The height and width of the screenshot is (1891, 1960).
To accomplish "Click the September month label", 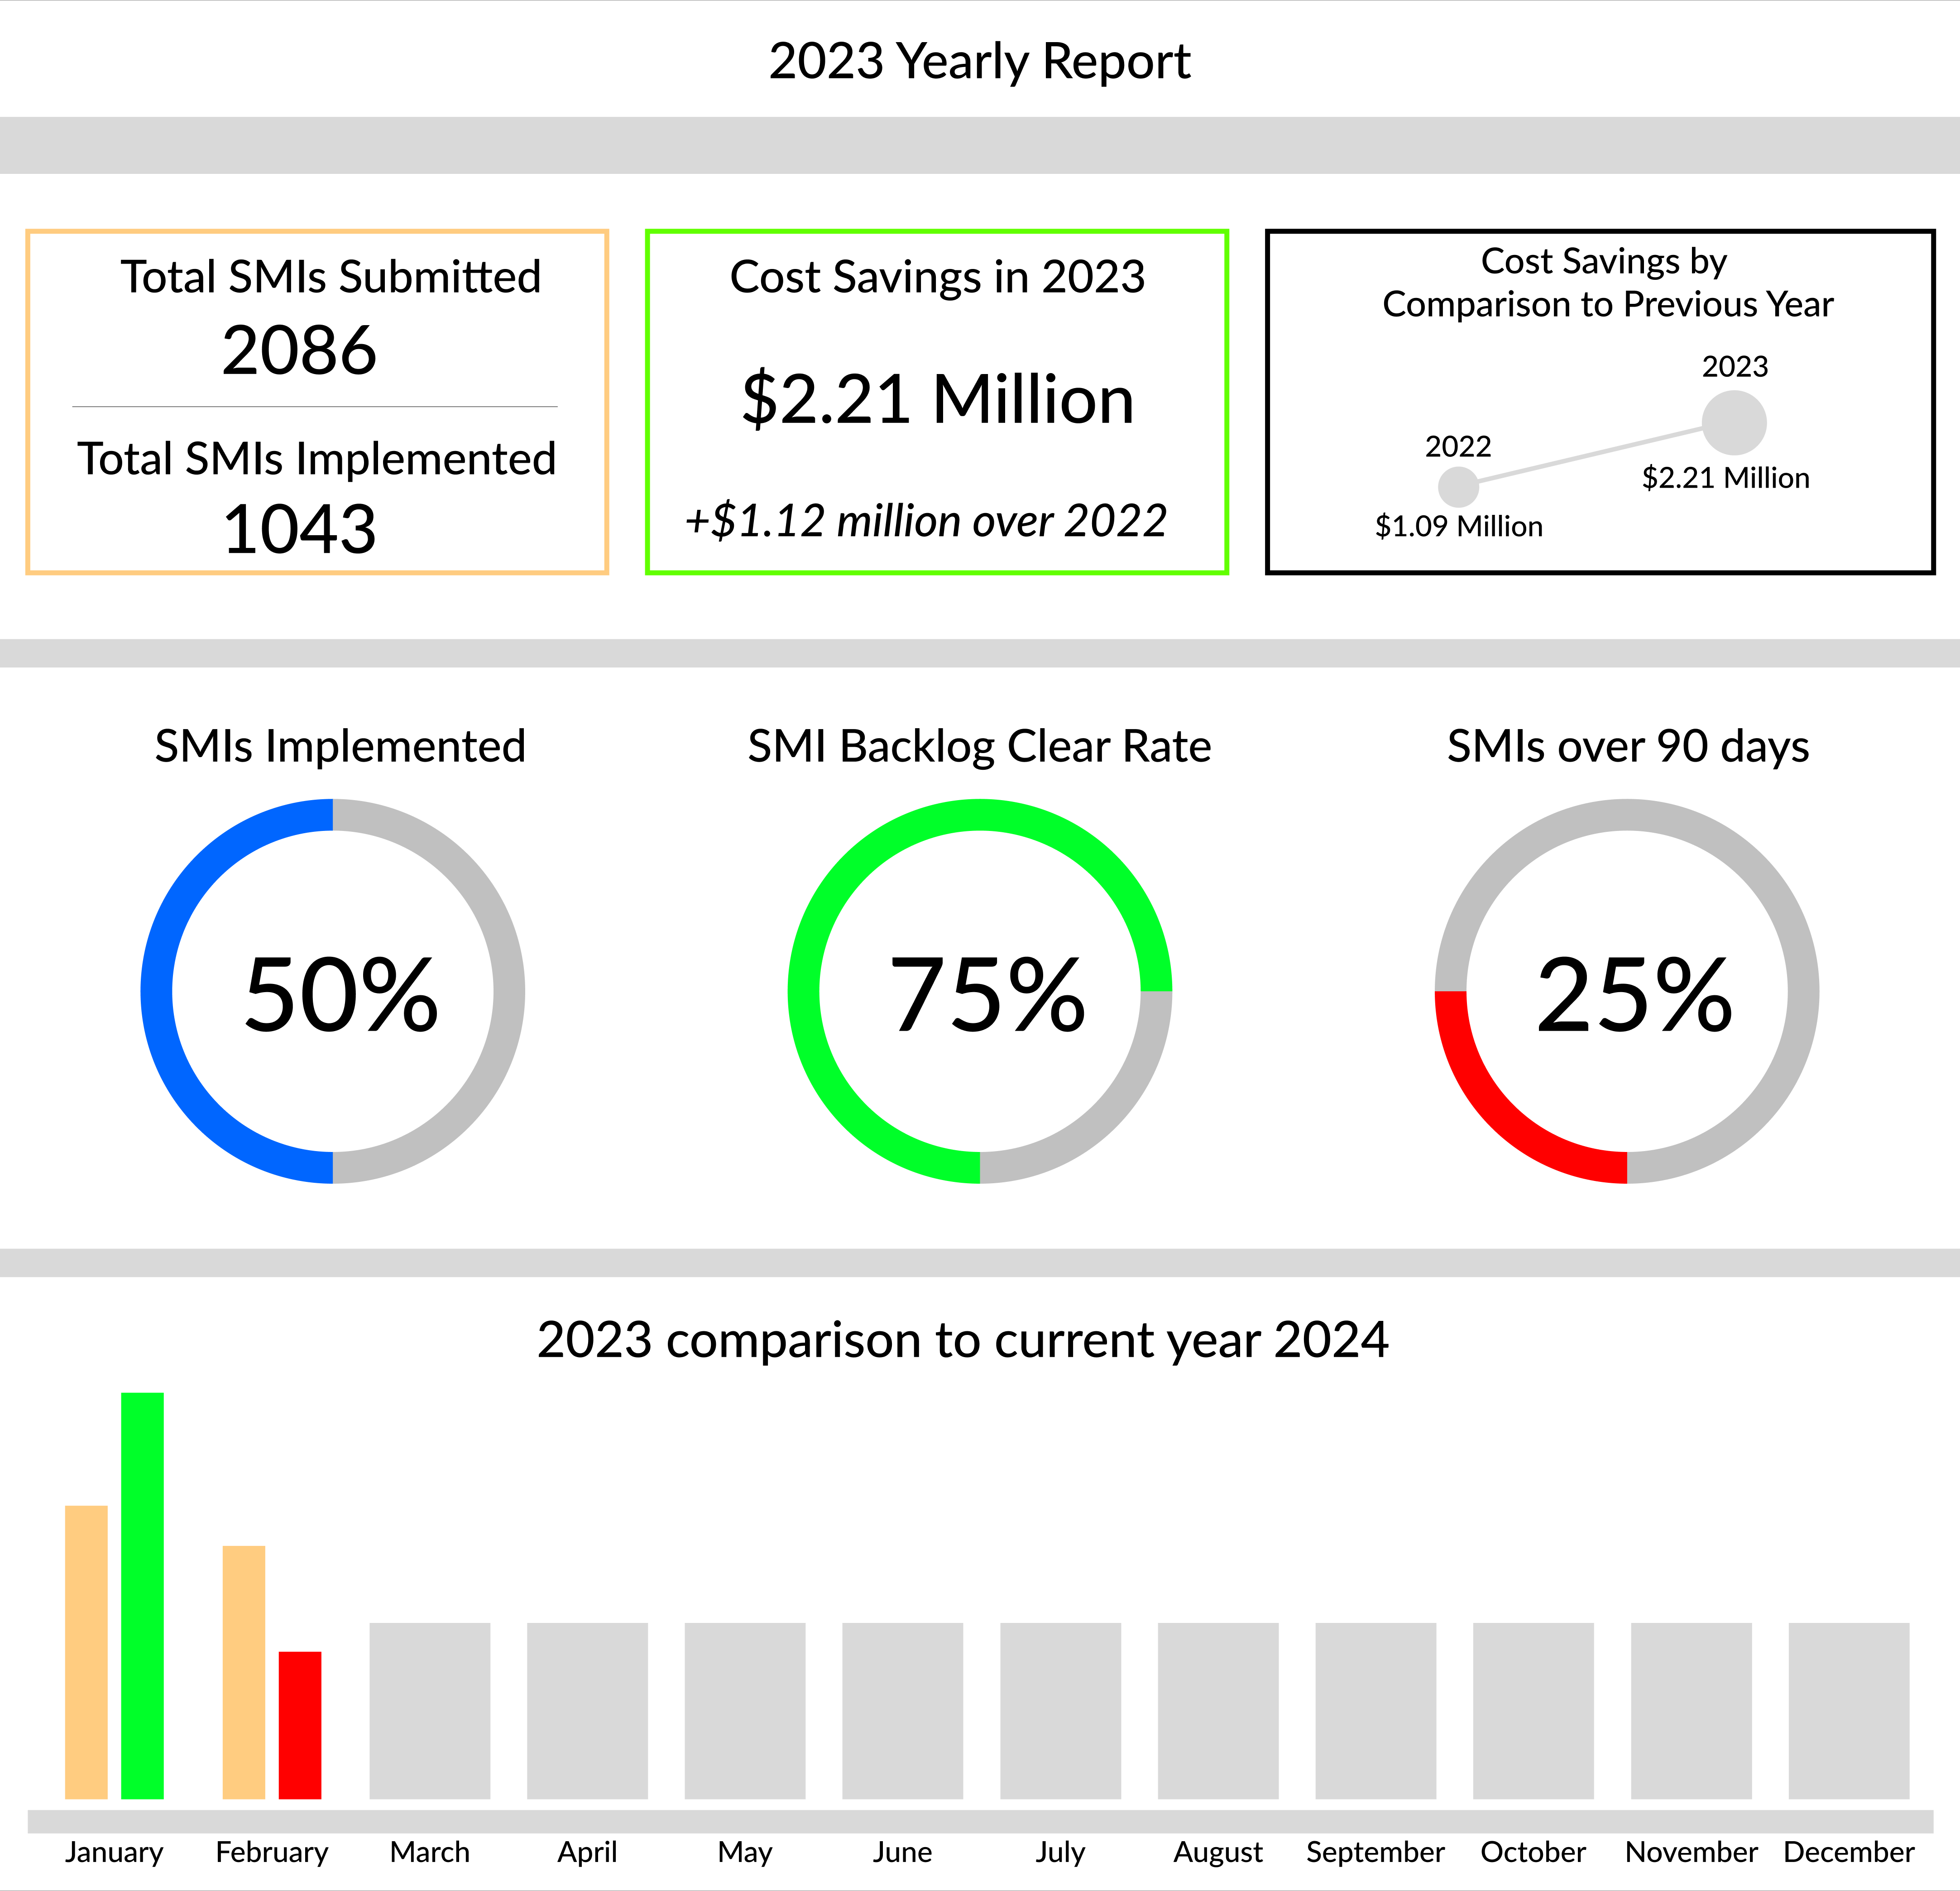I will (x=1375, y=1852).
